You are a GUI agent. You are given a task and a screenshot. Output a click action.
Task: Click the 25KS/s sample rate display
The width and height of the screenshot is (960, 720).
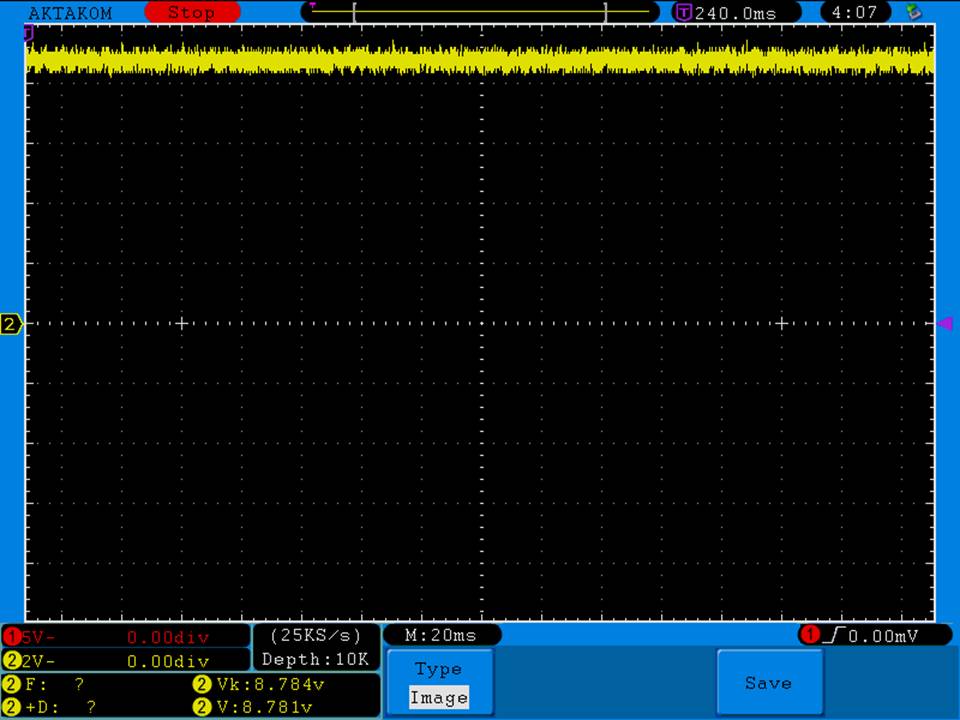(316, 636)
